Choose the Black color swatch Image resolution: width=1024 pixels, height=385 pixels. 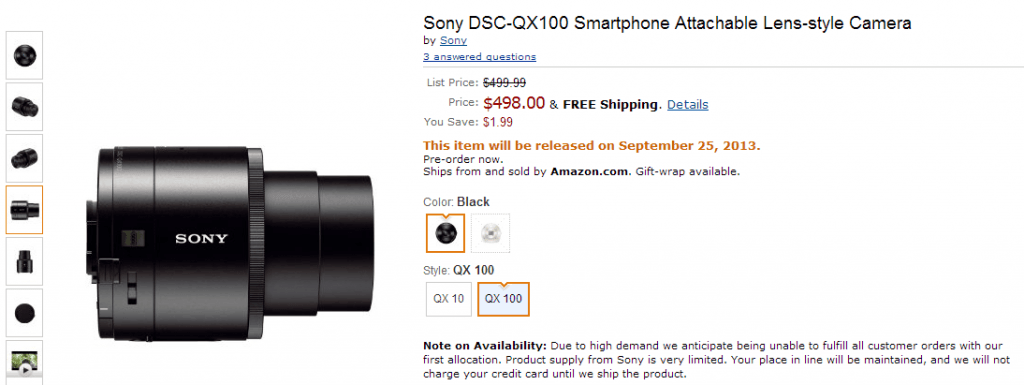[x=445, y=233]
